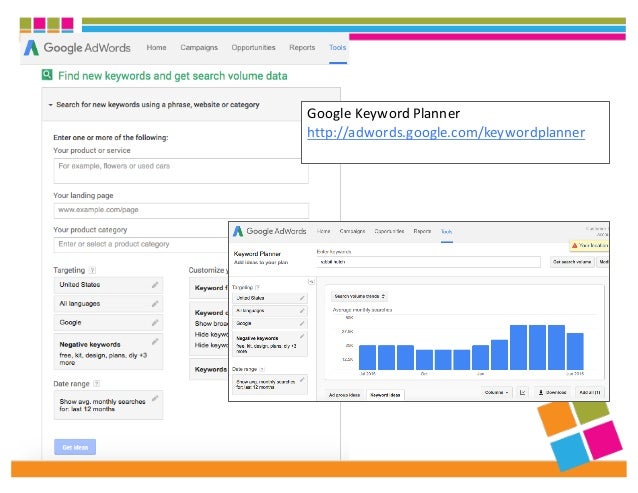Switch to the 'Ad group ideas' tab
This screenshot has height=493, width=638.
[344, 395]
